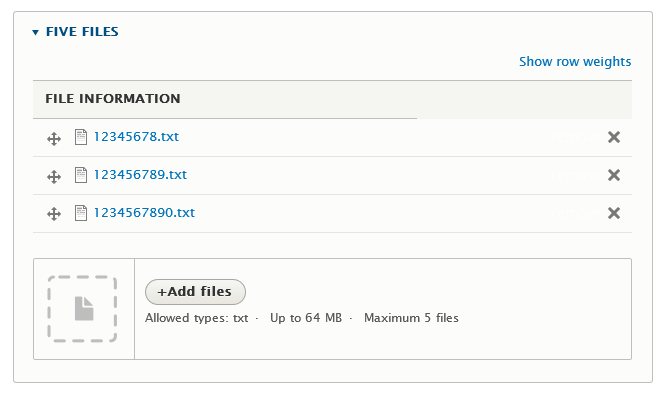
Task: Open the 1234567890.txt file link
Action: click(x=144, y=213)
